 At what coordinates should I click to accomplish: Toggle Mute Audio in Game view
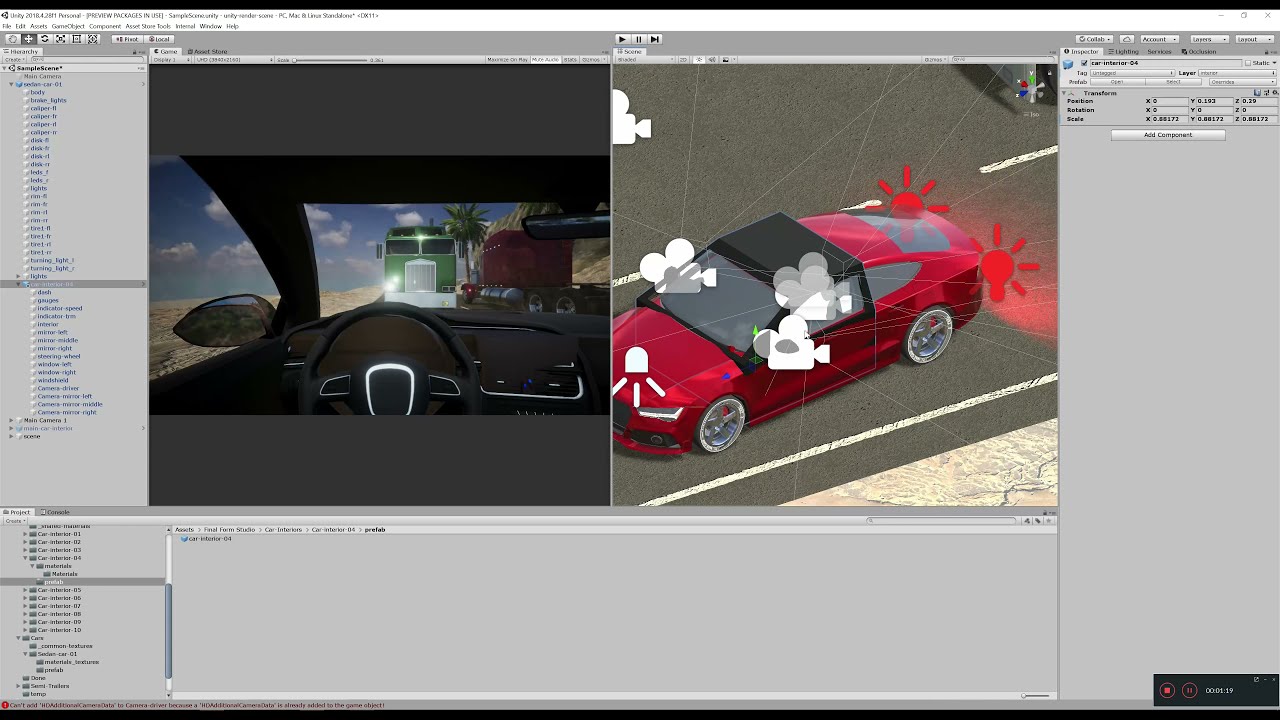point(545,59)
